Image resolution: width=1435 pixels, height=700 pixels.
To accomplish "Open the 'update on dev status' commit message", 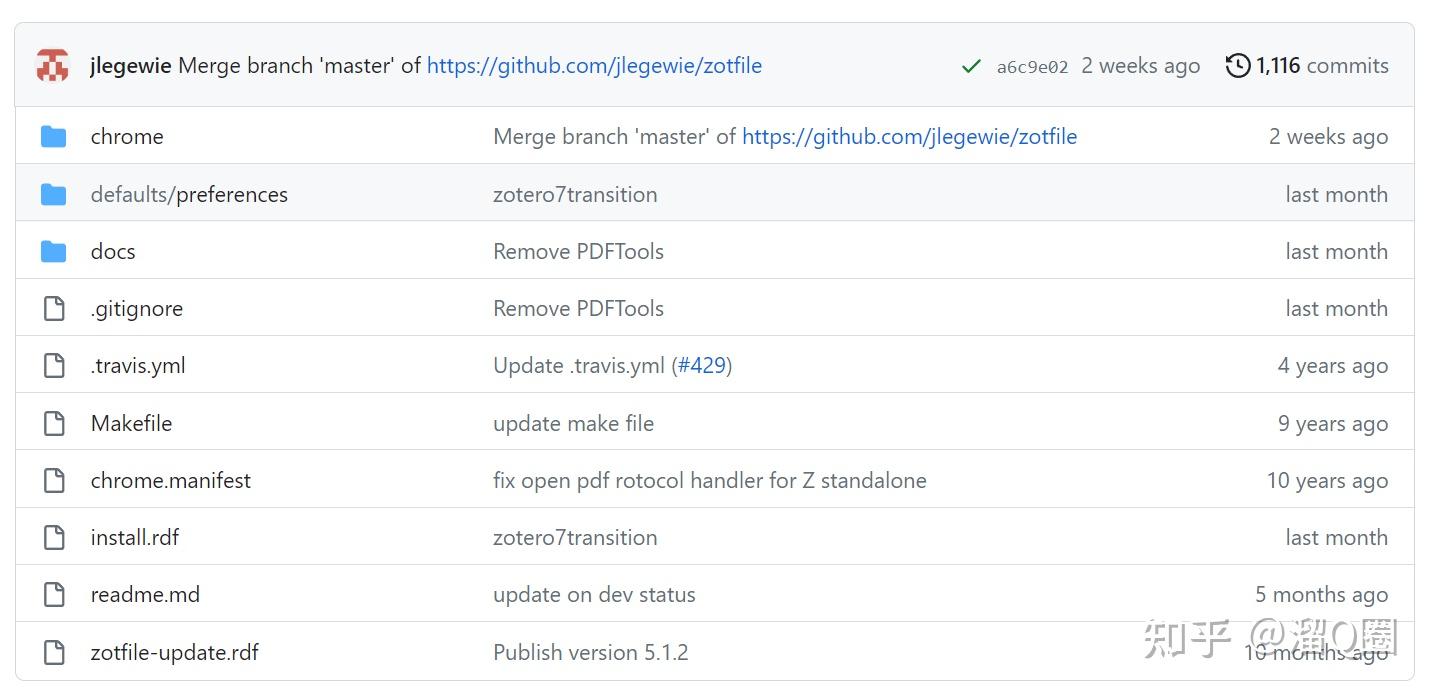I will (594, 595).
